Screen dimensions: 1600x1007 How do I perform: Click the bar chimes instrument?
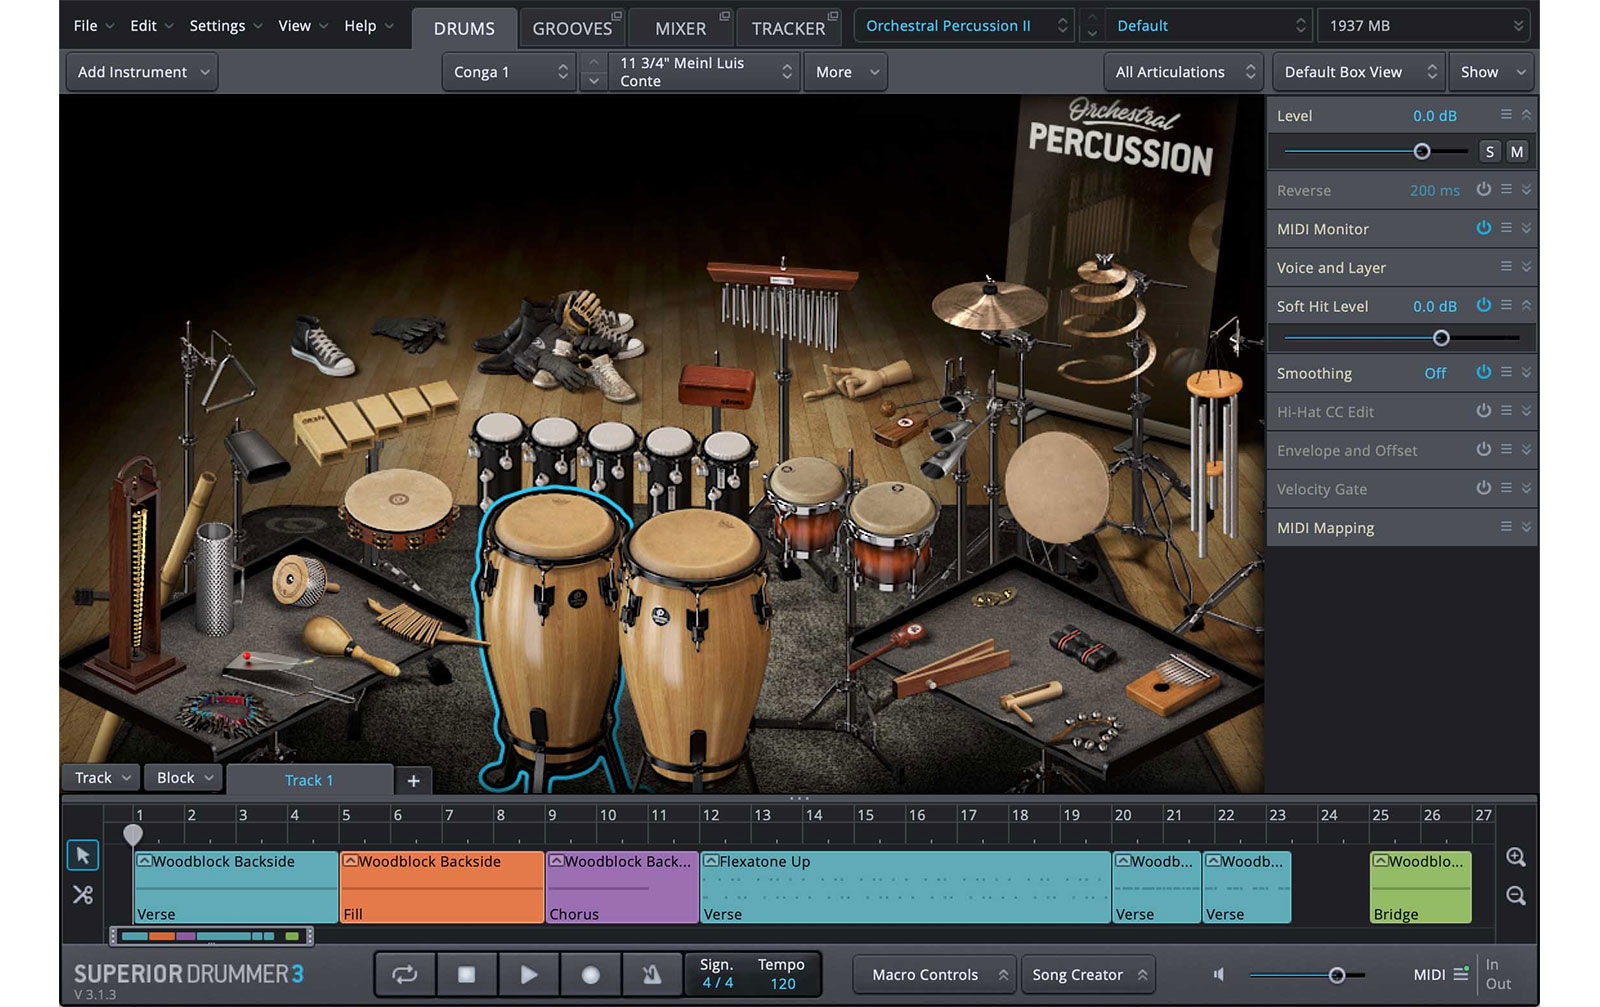click(780, 305)
